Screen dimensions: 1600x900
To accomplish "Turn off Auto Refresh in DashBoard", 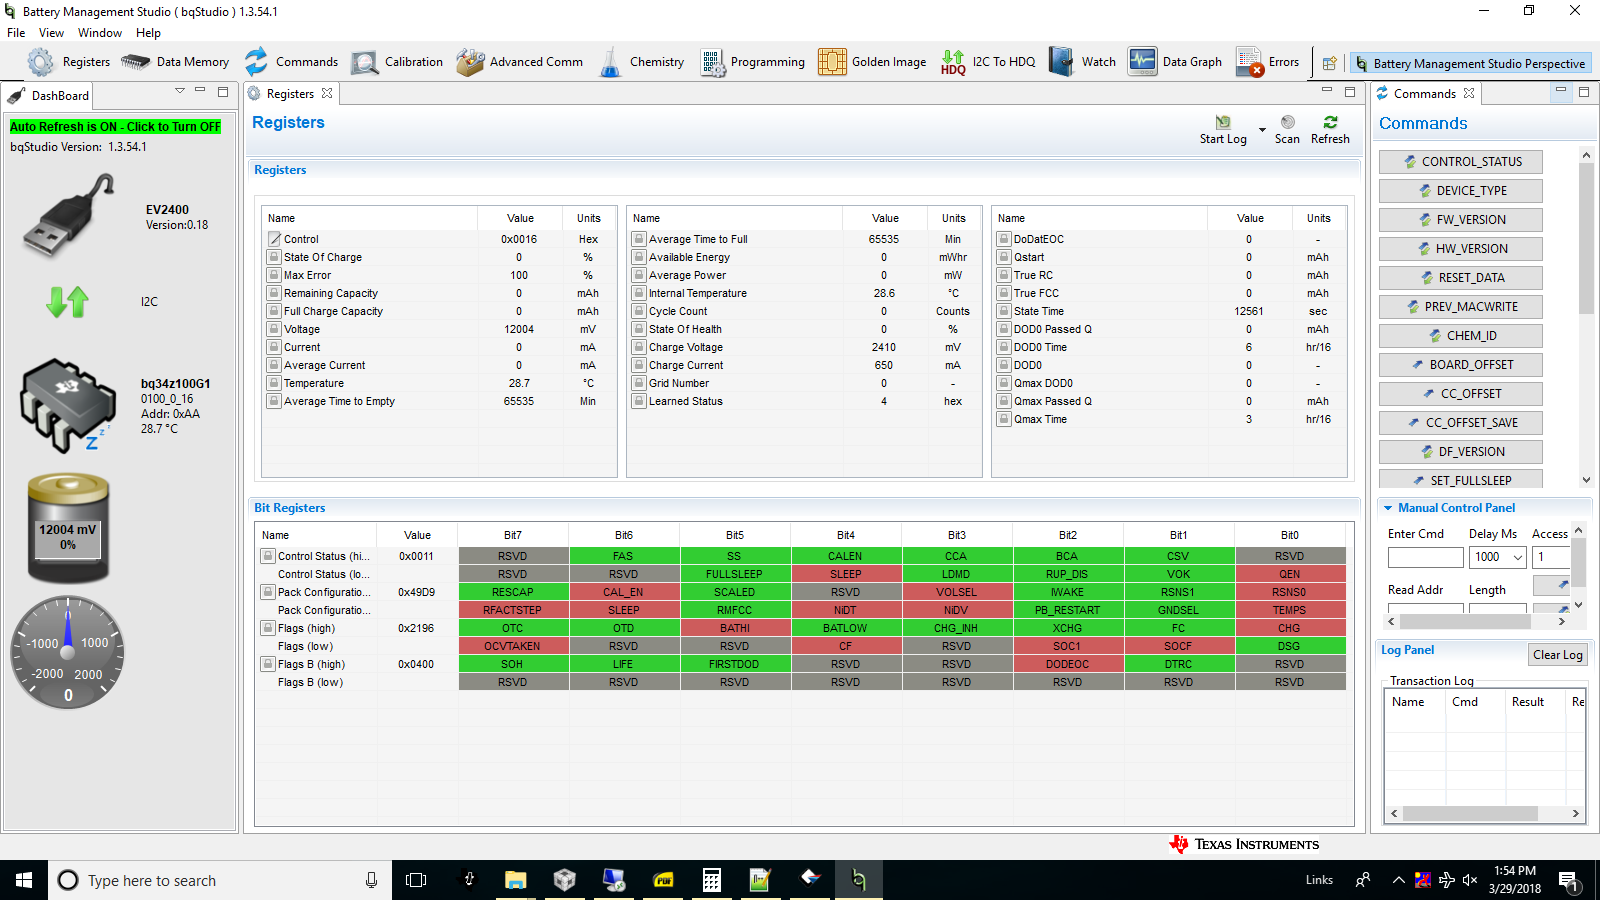I will (x=115, y=127).
